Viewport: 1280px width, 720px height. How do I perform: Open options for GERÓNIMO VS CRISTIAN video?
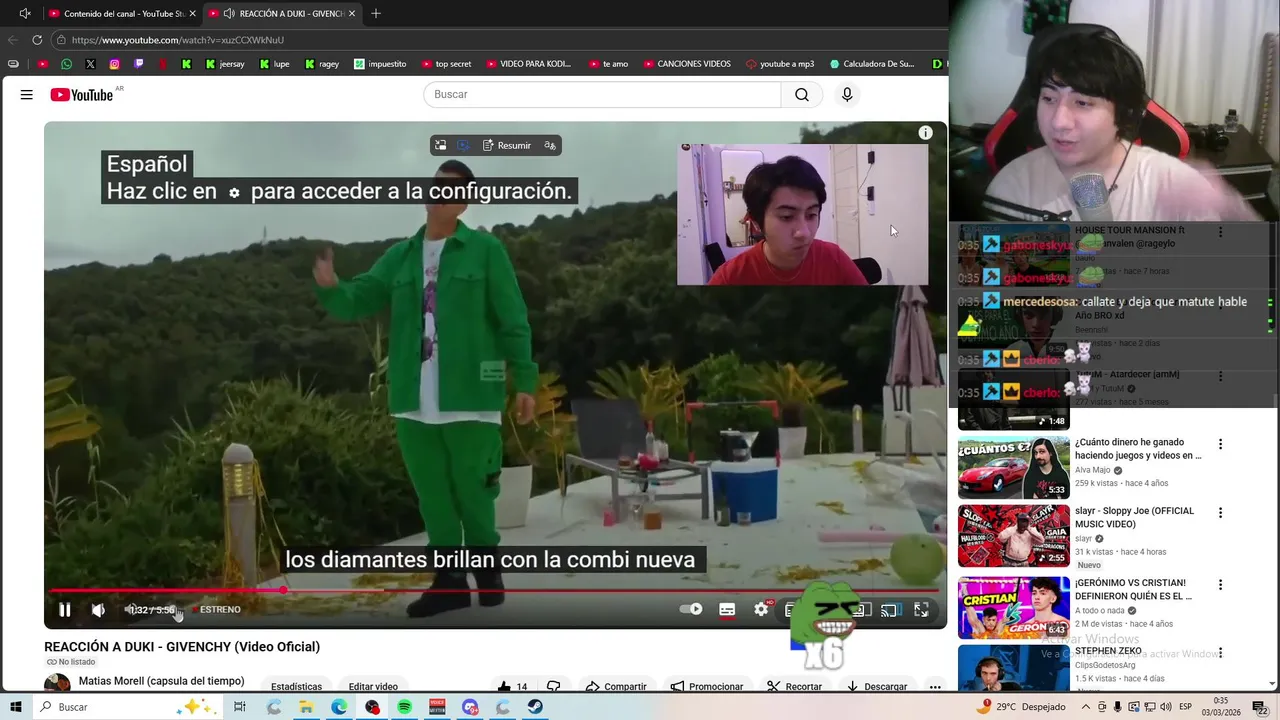(x=1220, y=584)
